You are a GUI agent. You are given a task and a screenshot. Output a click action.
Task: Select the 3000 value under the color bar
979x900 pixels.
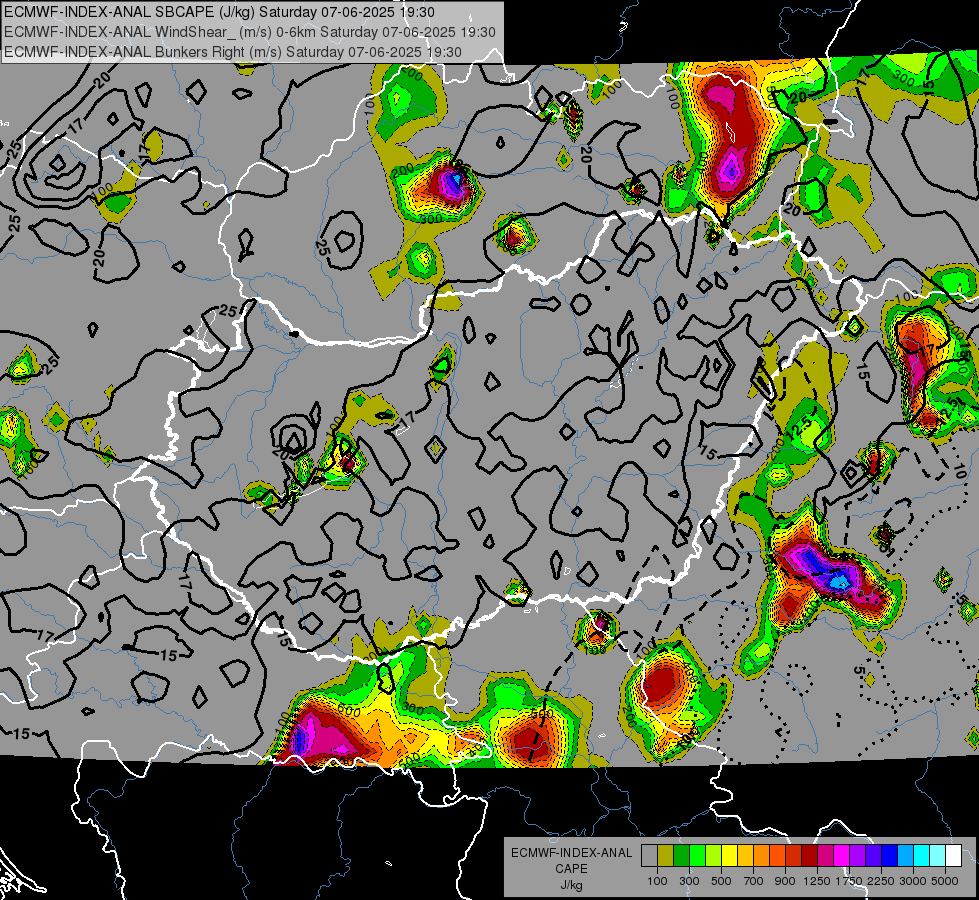point(913,881)
